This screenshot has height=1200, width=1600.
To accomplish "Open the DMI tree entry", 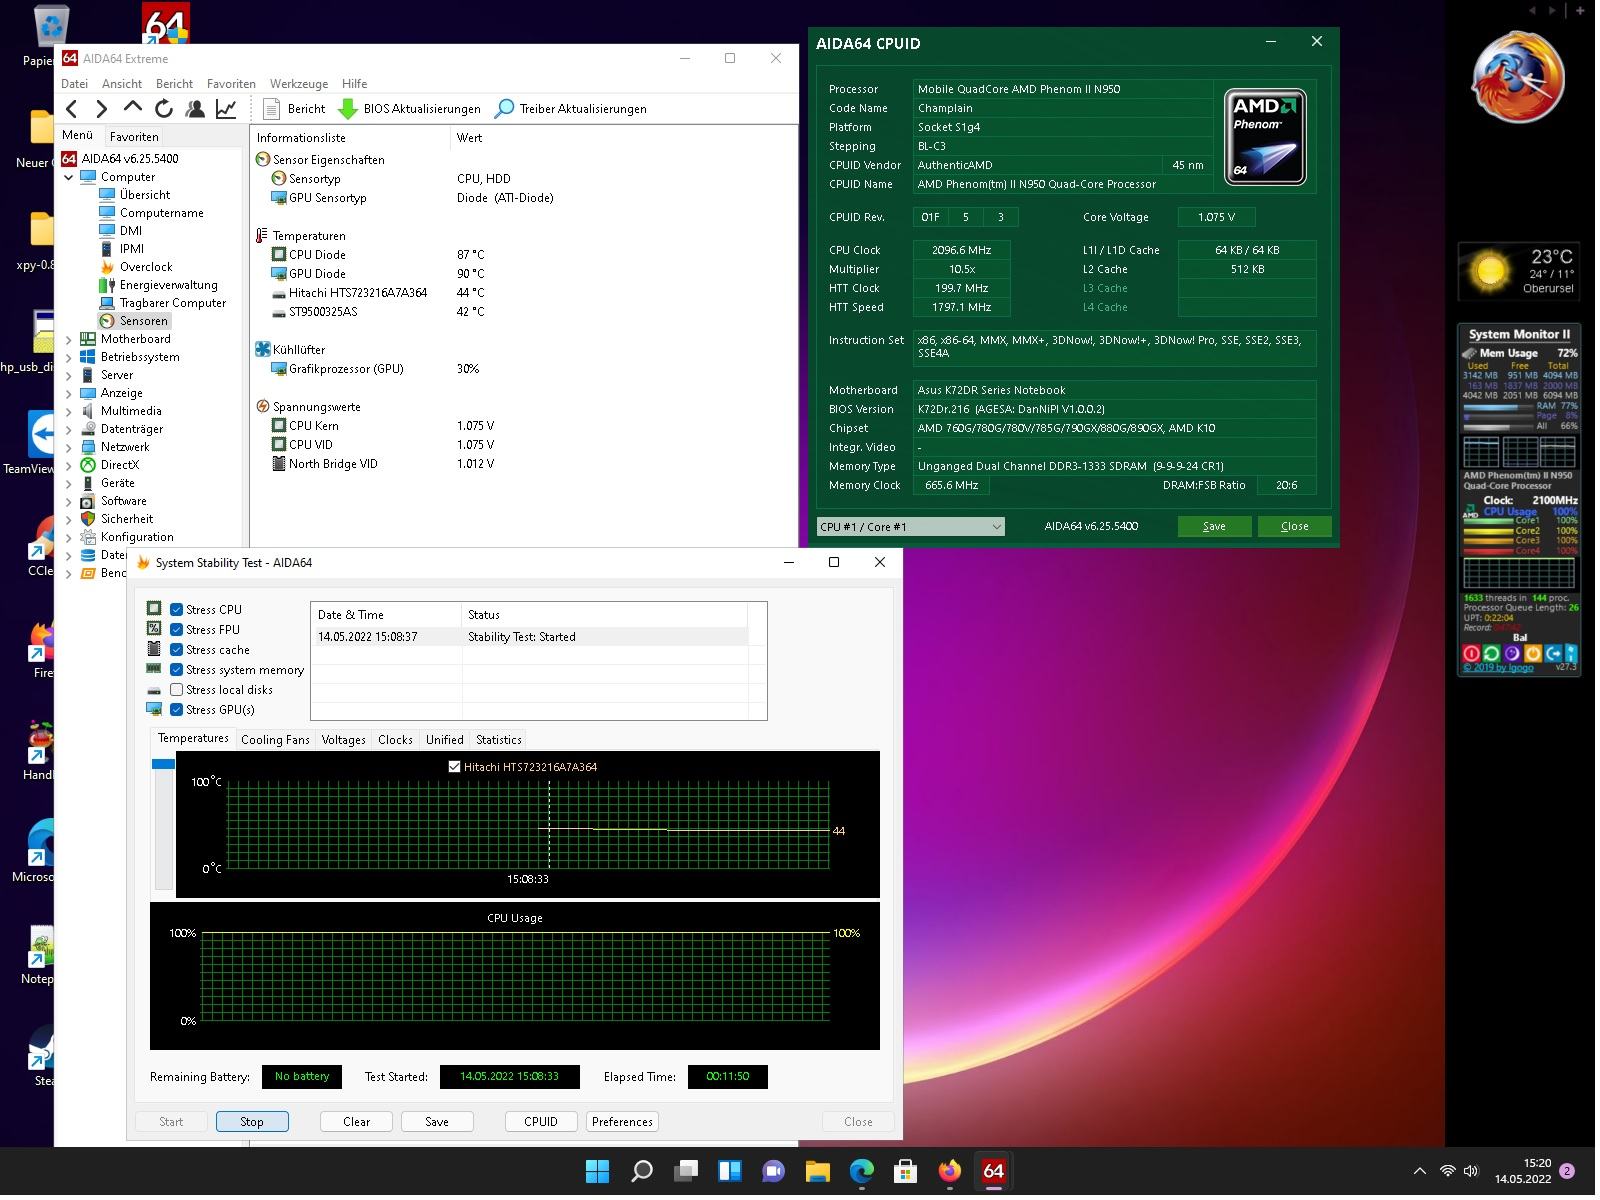I will tap(121, 231).
